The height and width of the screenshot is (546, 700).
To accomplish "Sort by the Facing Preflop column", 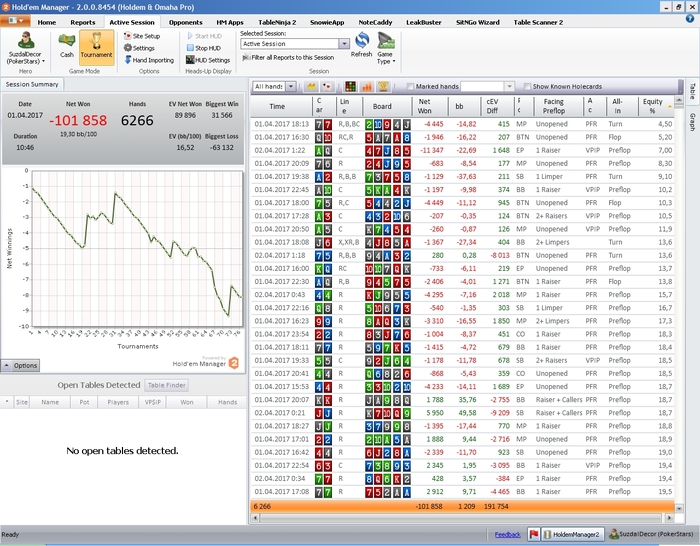I will (x=558, y=106).
